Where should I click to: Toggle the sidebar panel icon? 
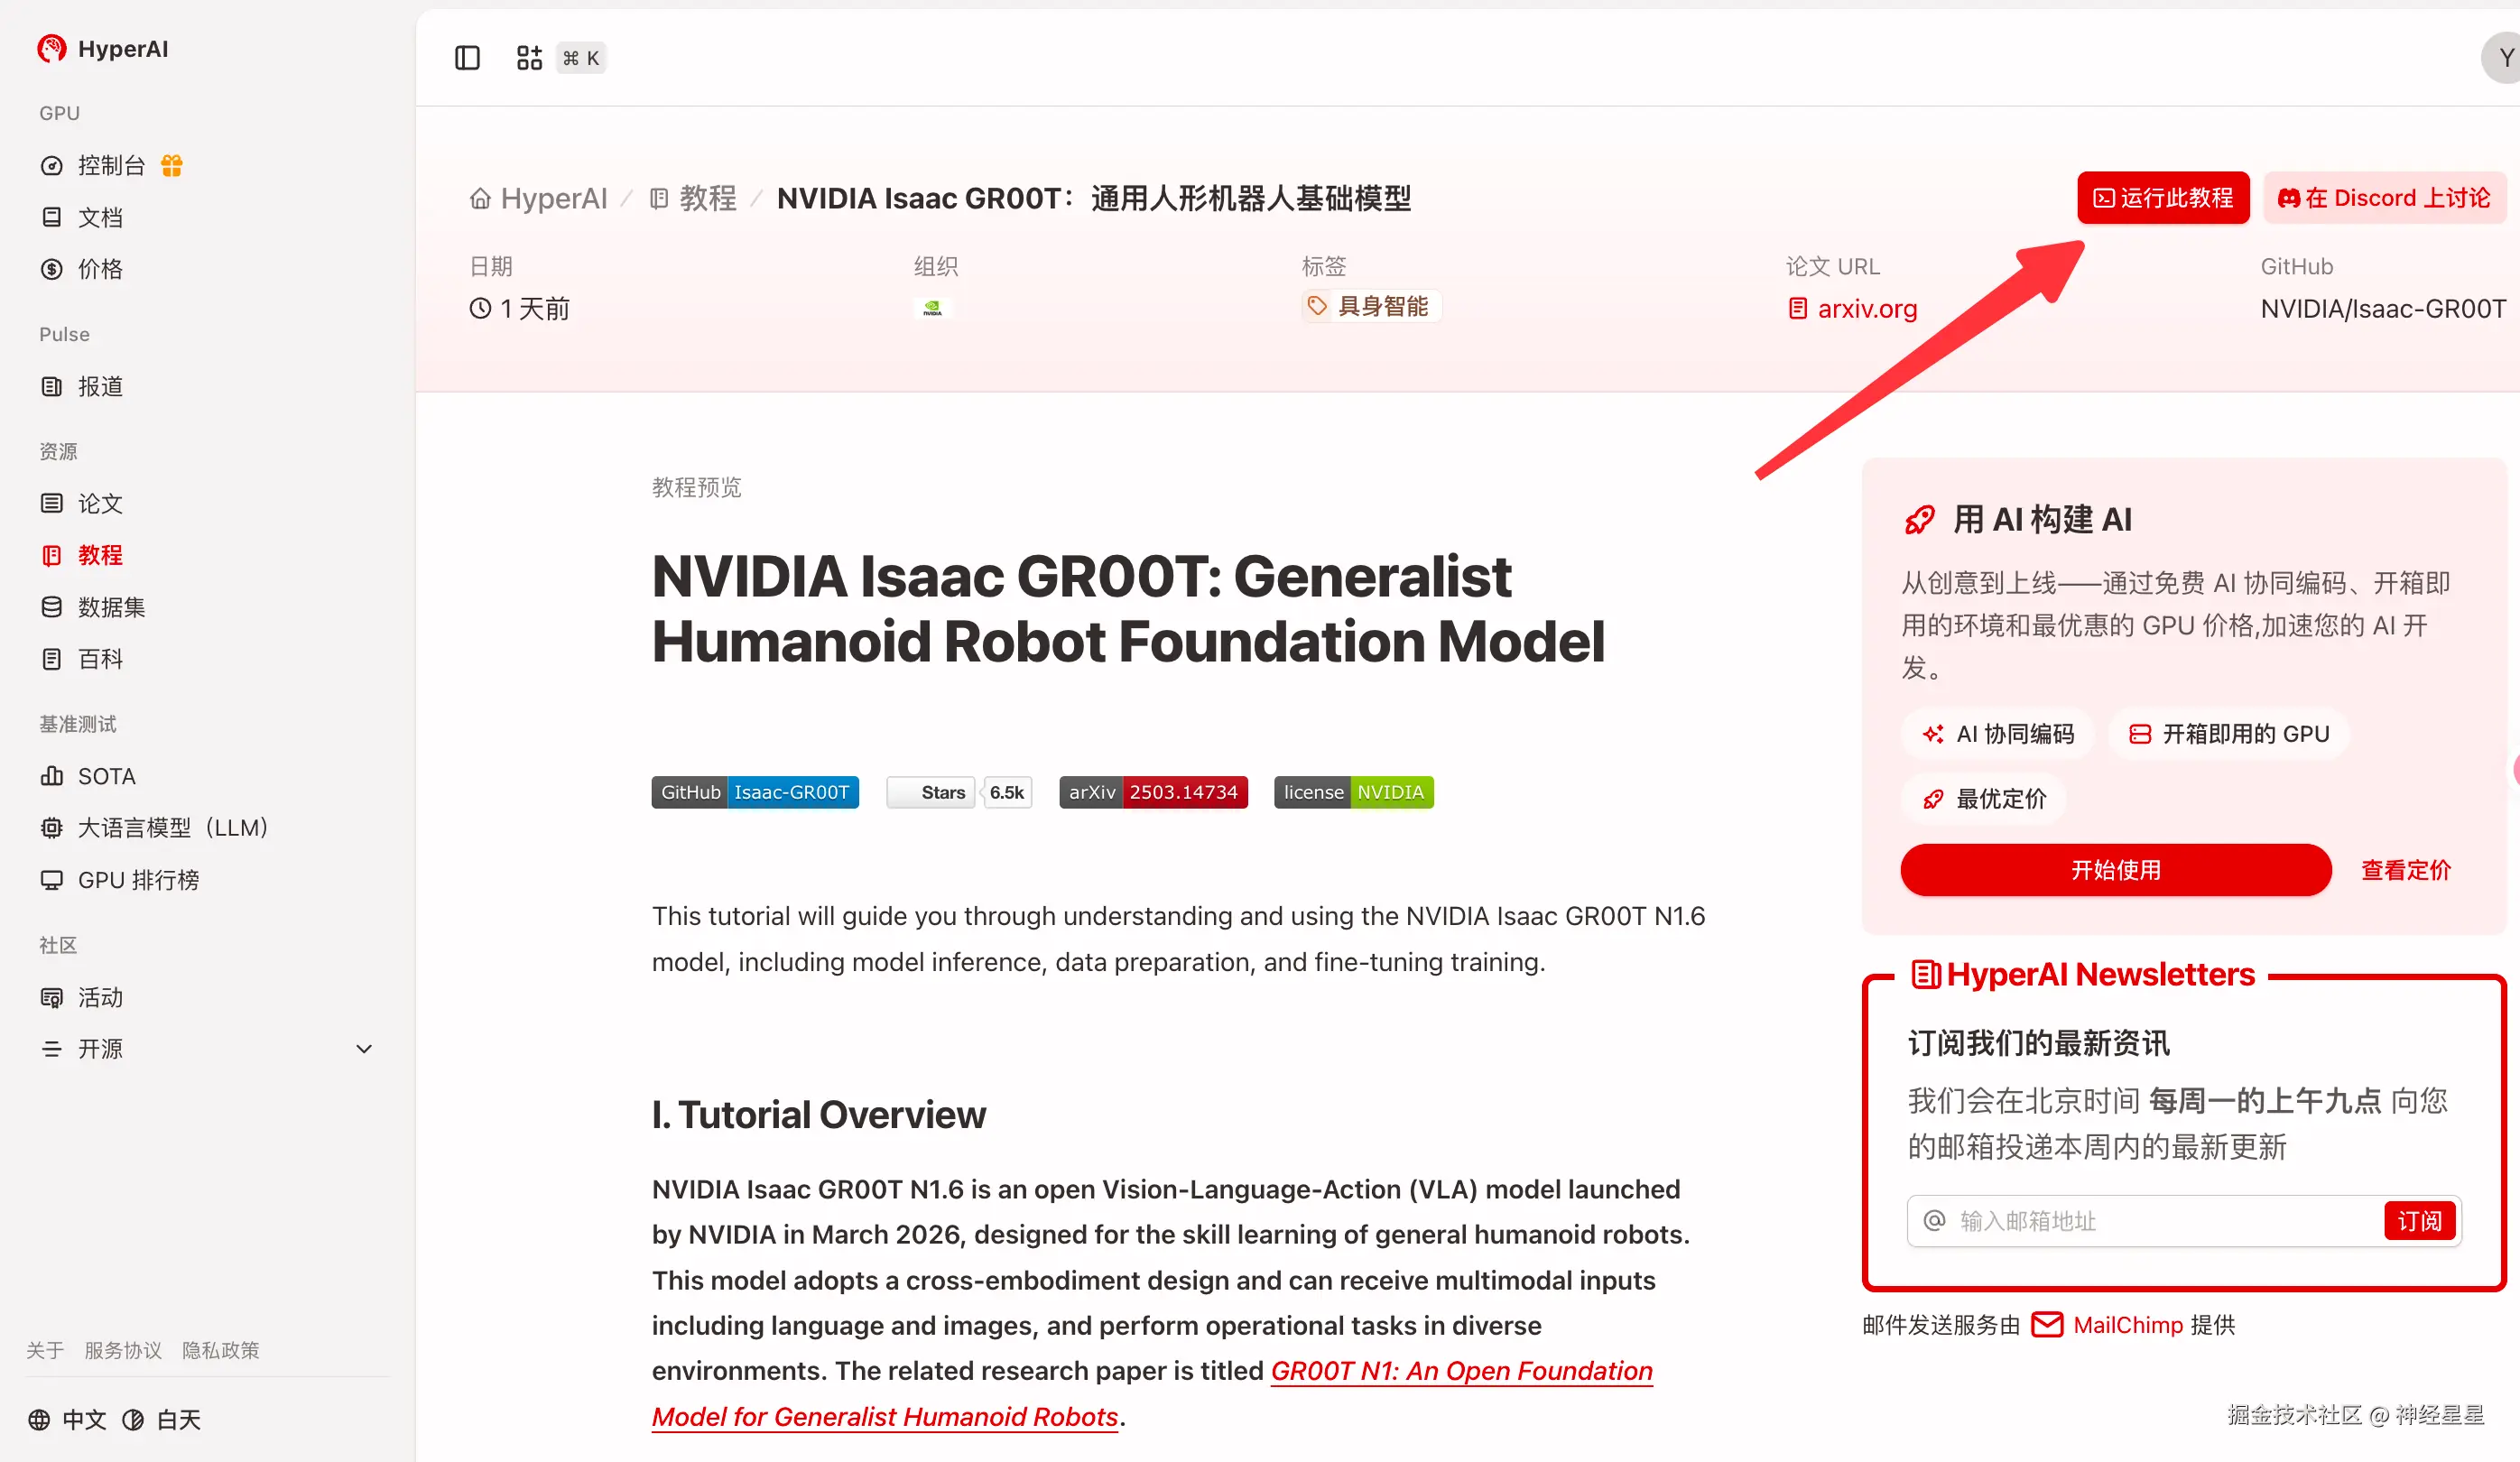click(x=467, y=58)
